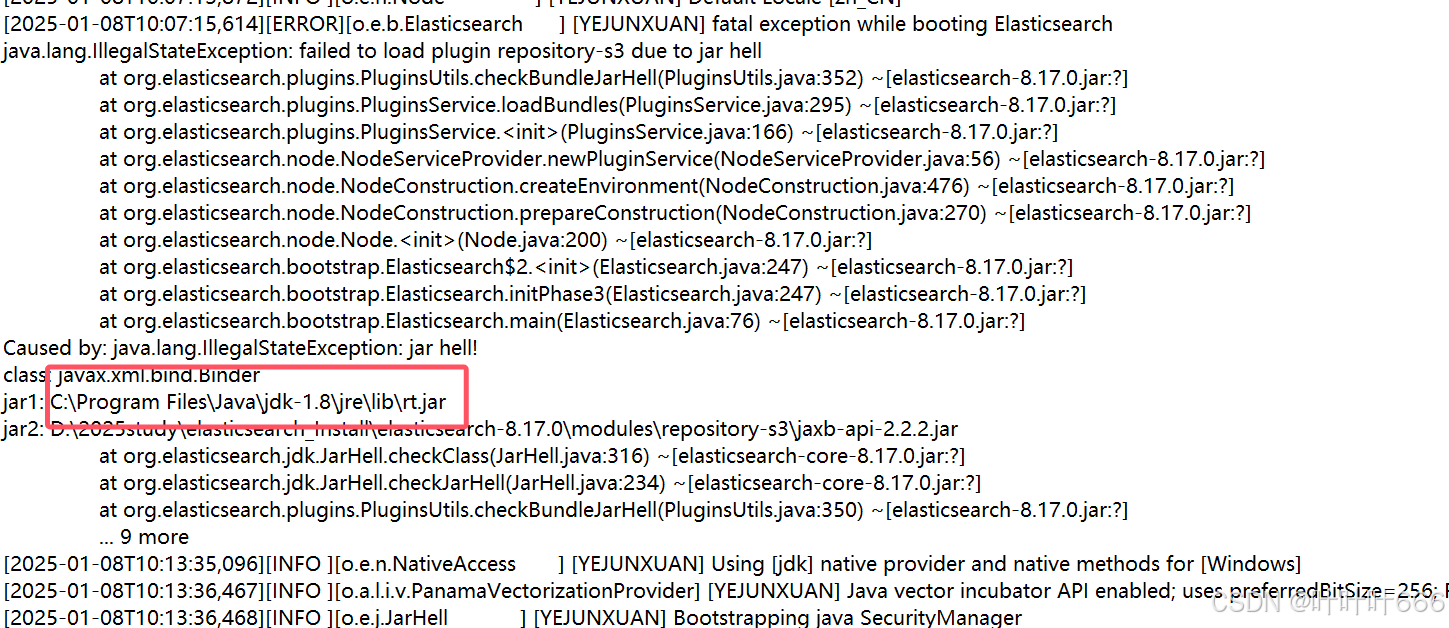Click the PluginsService.<init> stack trace line
The height and width of the screenshot is (628, 1449).
tap(579, 131)
